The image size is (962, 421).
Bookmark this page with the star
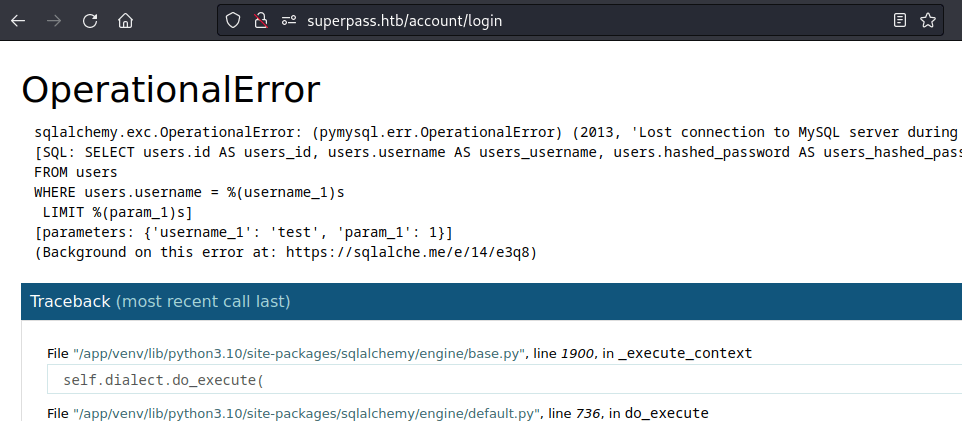click(928, 20)
